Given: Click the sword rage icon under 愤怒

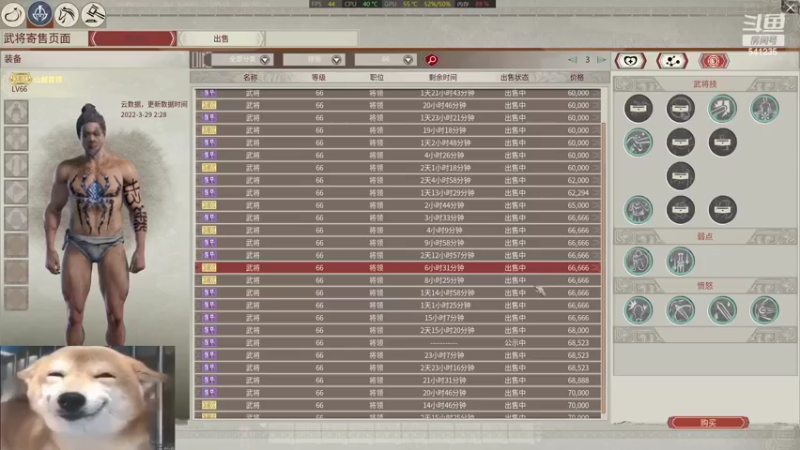Looking at the screenshot, I should 722,310.
